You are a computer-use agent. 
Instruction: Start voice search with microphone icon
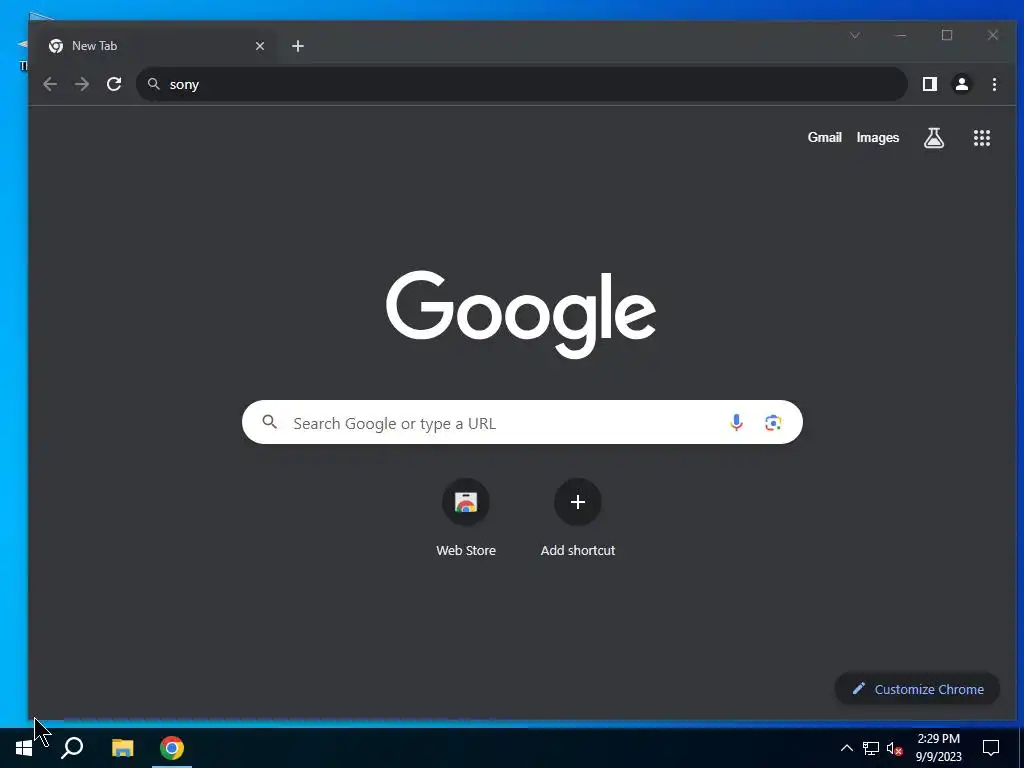tap(736, 423)
